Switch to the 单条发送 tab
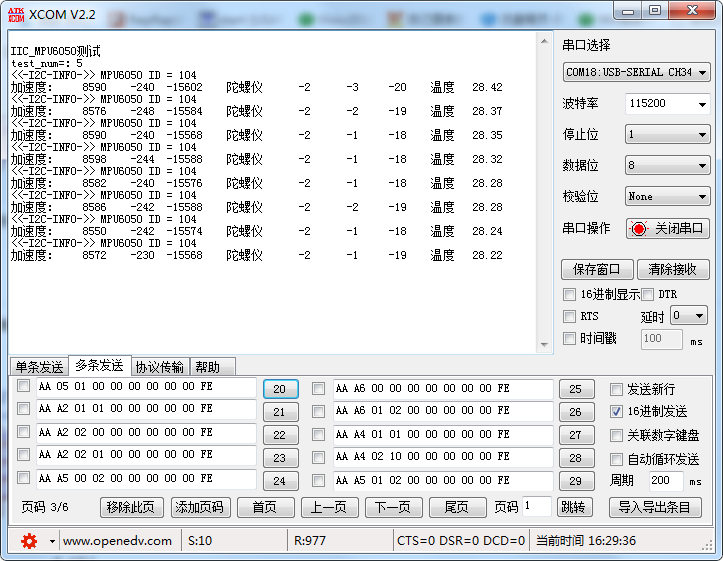The image size is (723, 561). (x=40, y=367)
